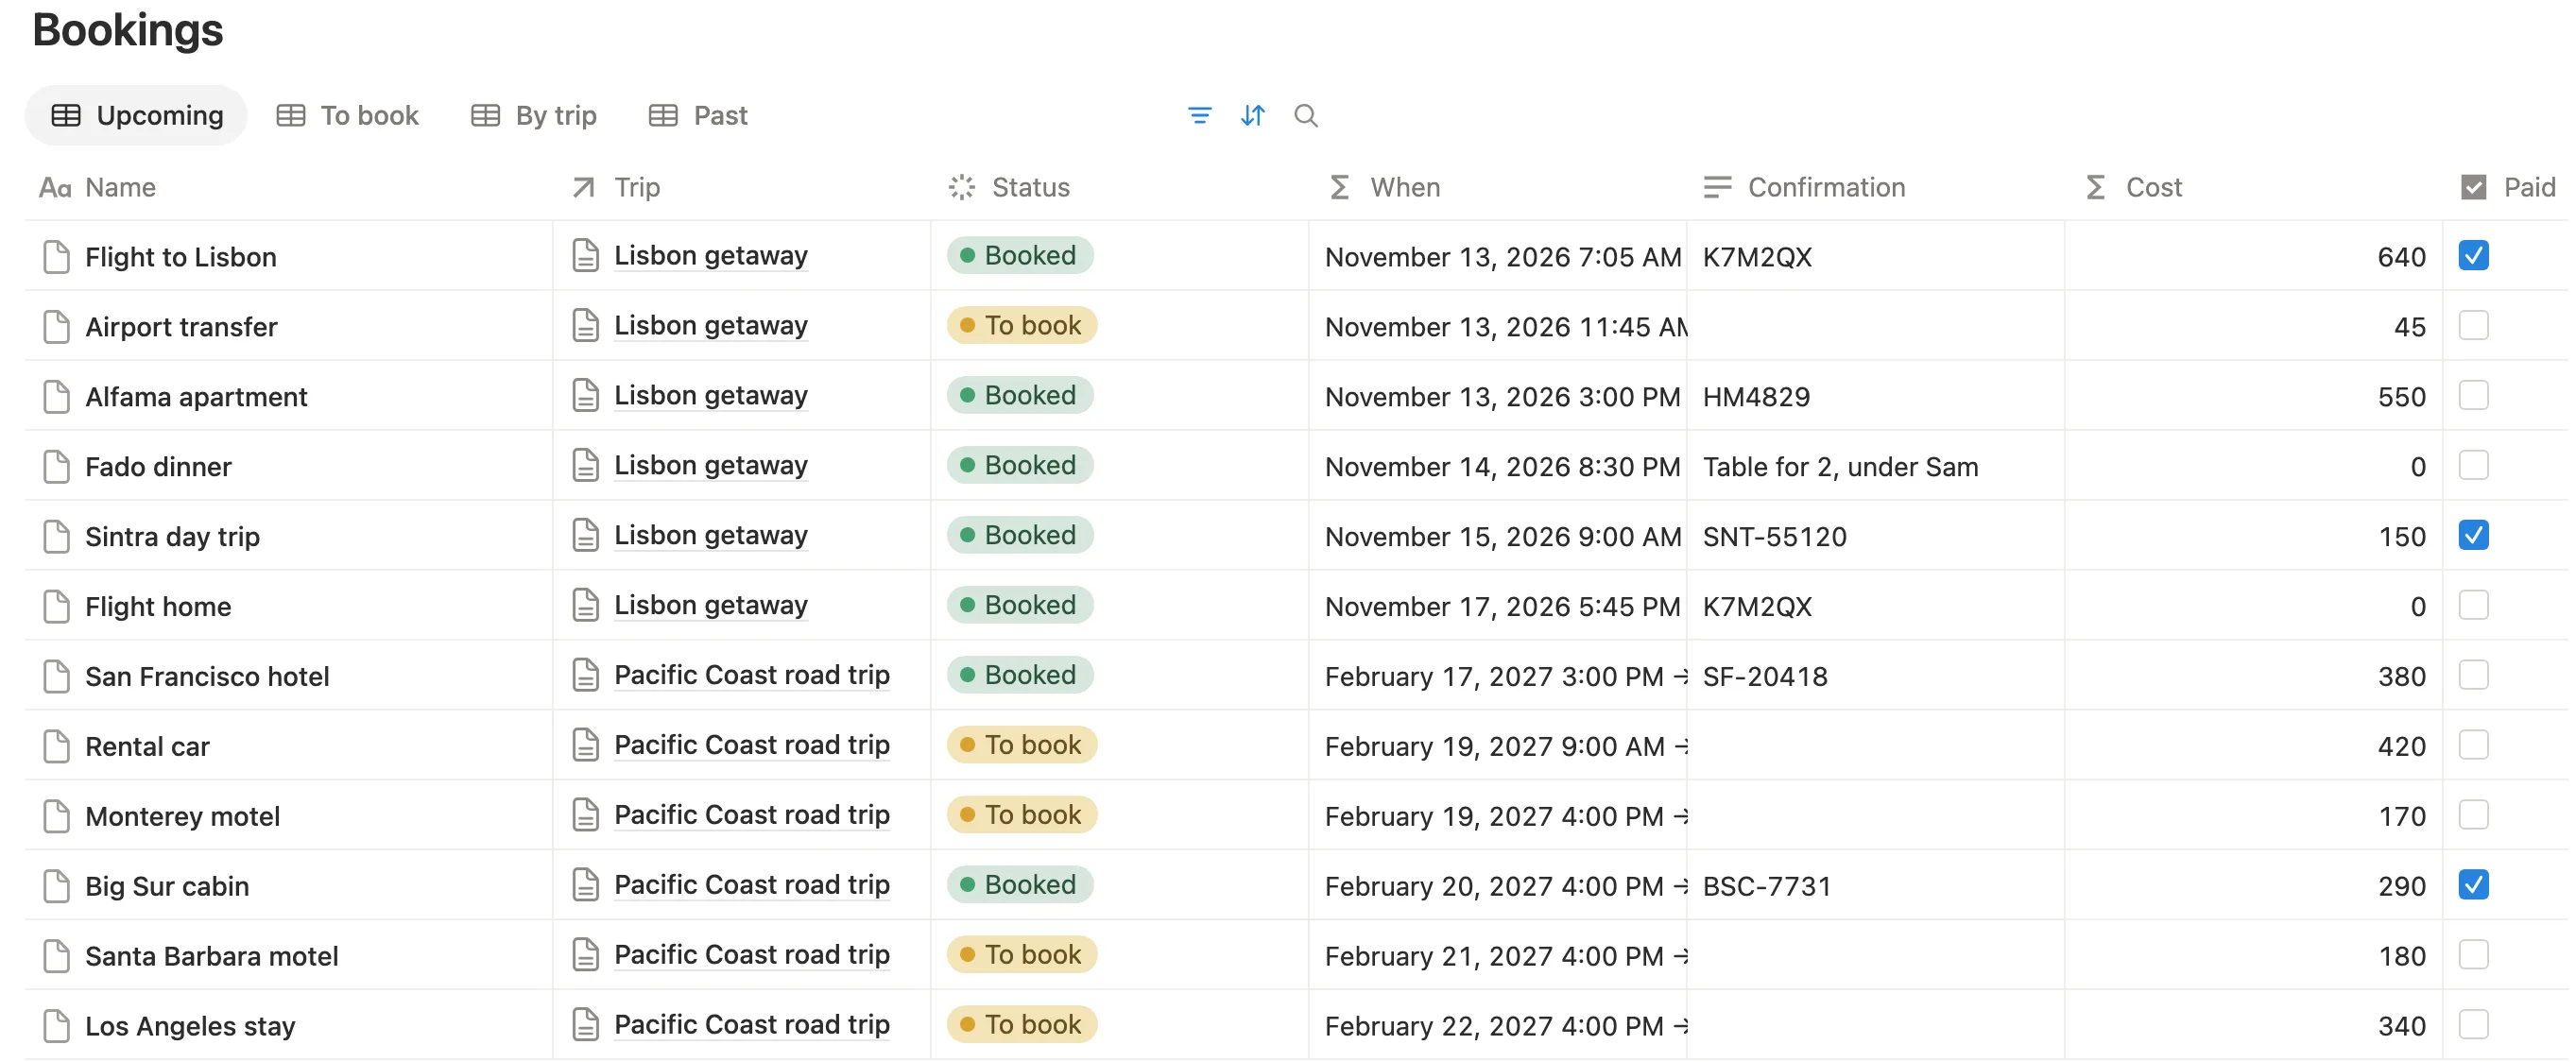This screenshot has width=2576, height=1062.
Task: Click the page icon beside Santa Barbara motel
Action: [57, 957]
